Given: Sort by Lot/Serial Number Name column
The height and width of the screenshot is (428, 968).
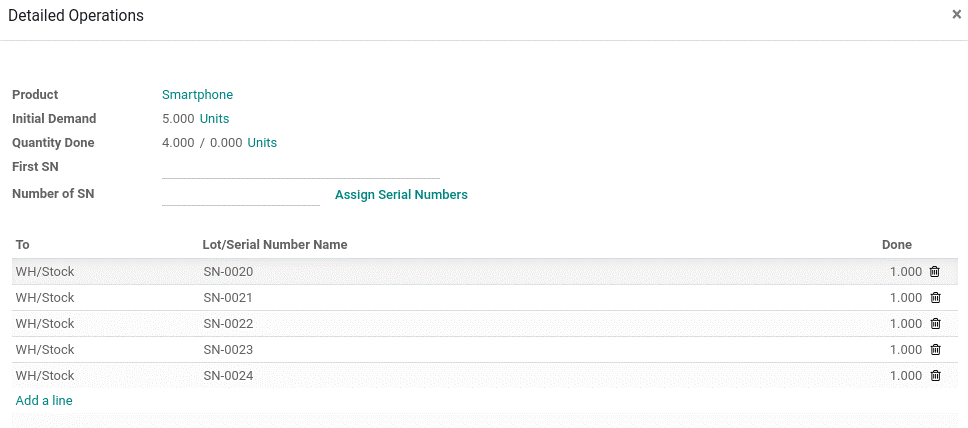Looking at the screenshot, I should pos(275,245).
